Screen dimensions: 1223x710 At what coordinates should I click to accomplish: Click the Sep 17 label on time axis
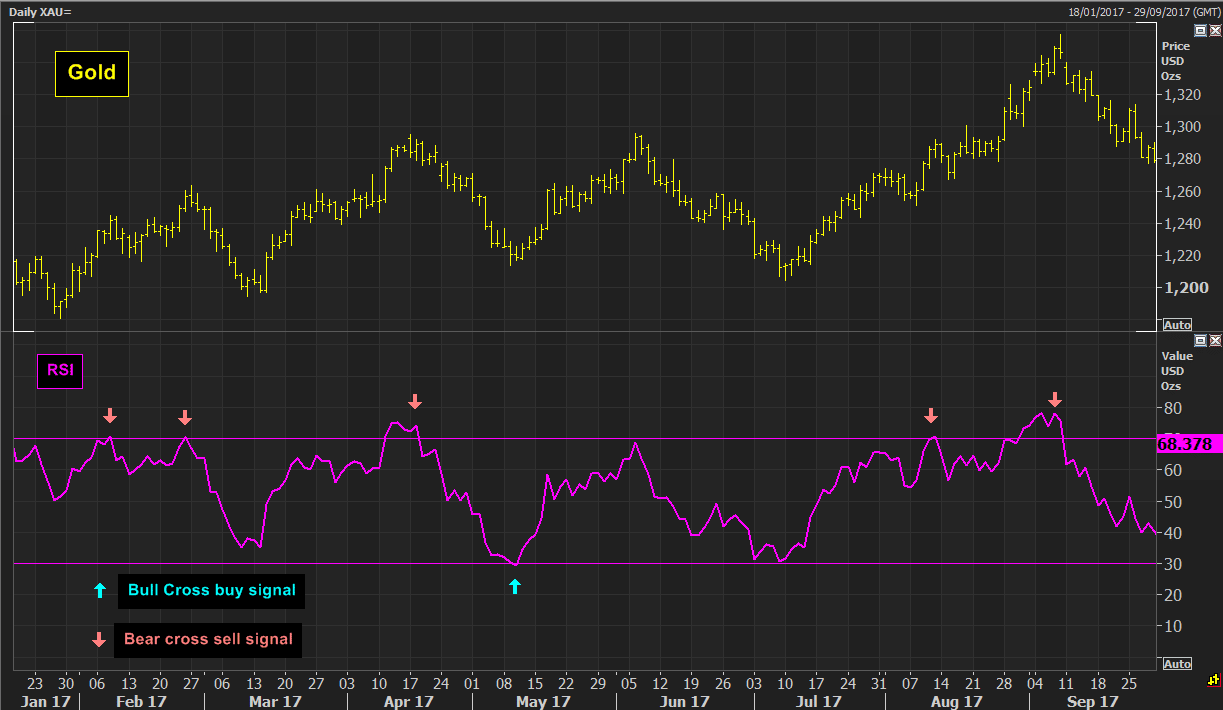(x=1084, y=702)
